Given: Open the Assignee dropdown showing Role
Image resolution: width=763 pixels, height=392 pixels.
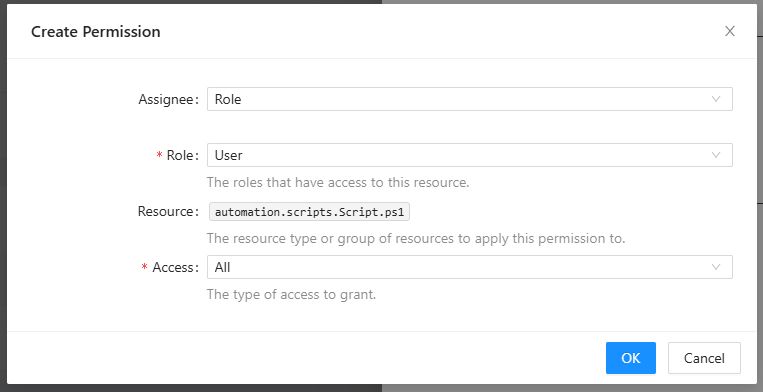Looking at the screenshot, I should (x=470, y=99).
